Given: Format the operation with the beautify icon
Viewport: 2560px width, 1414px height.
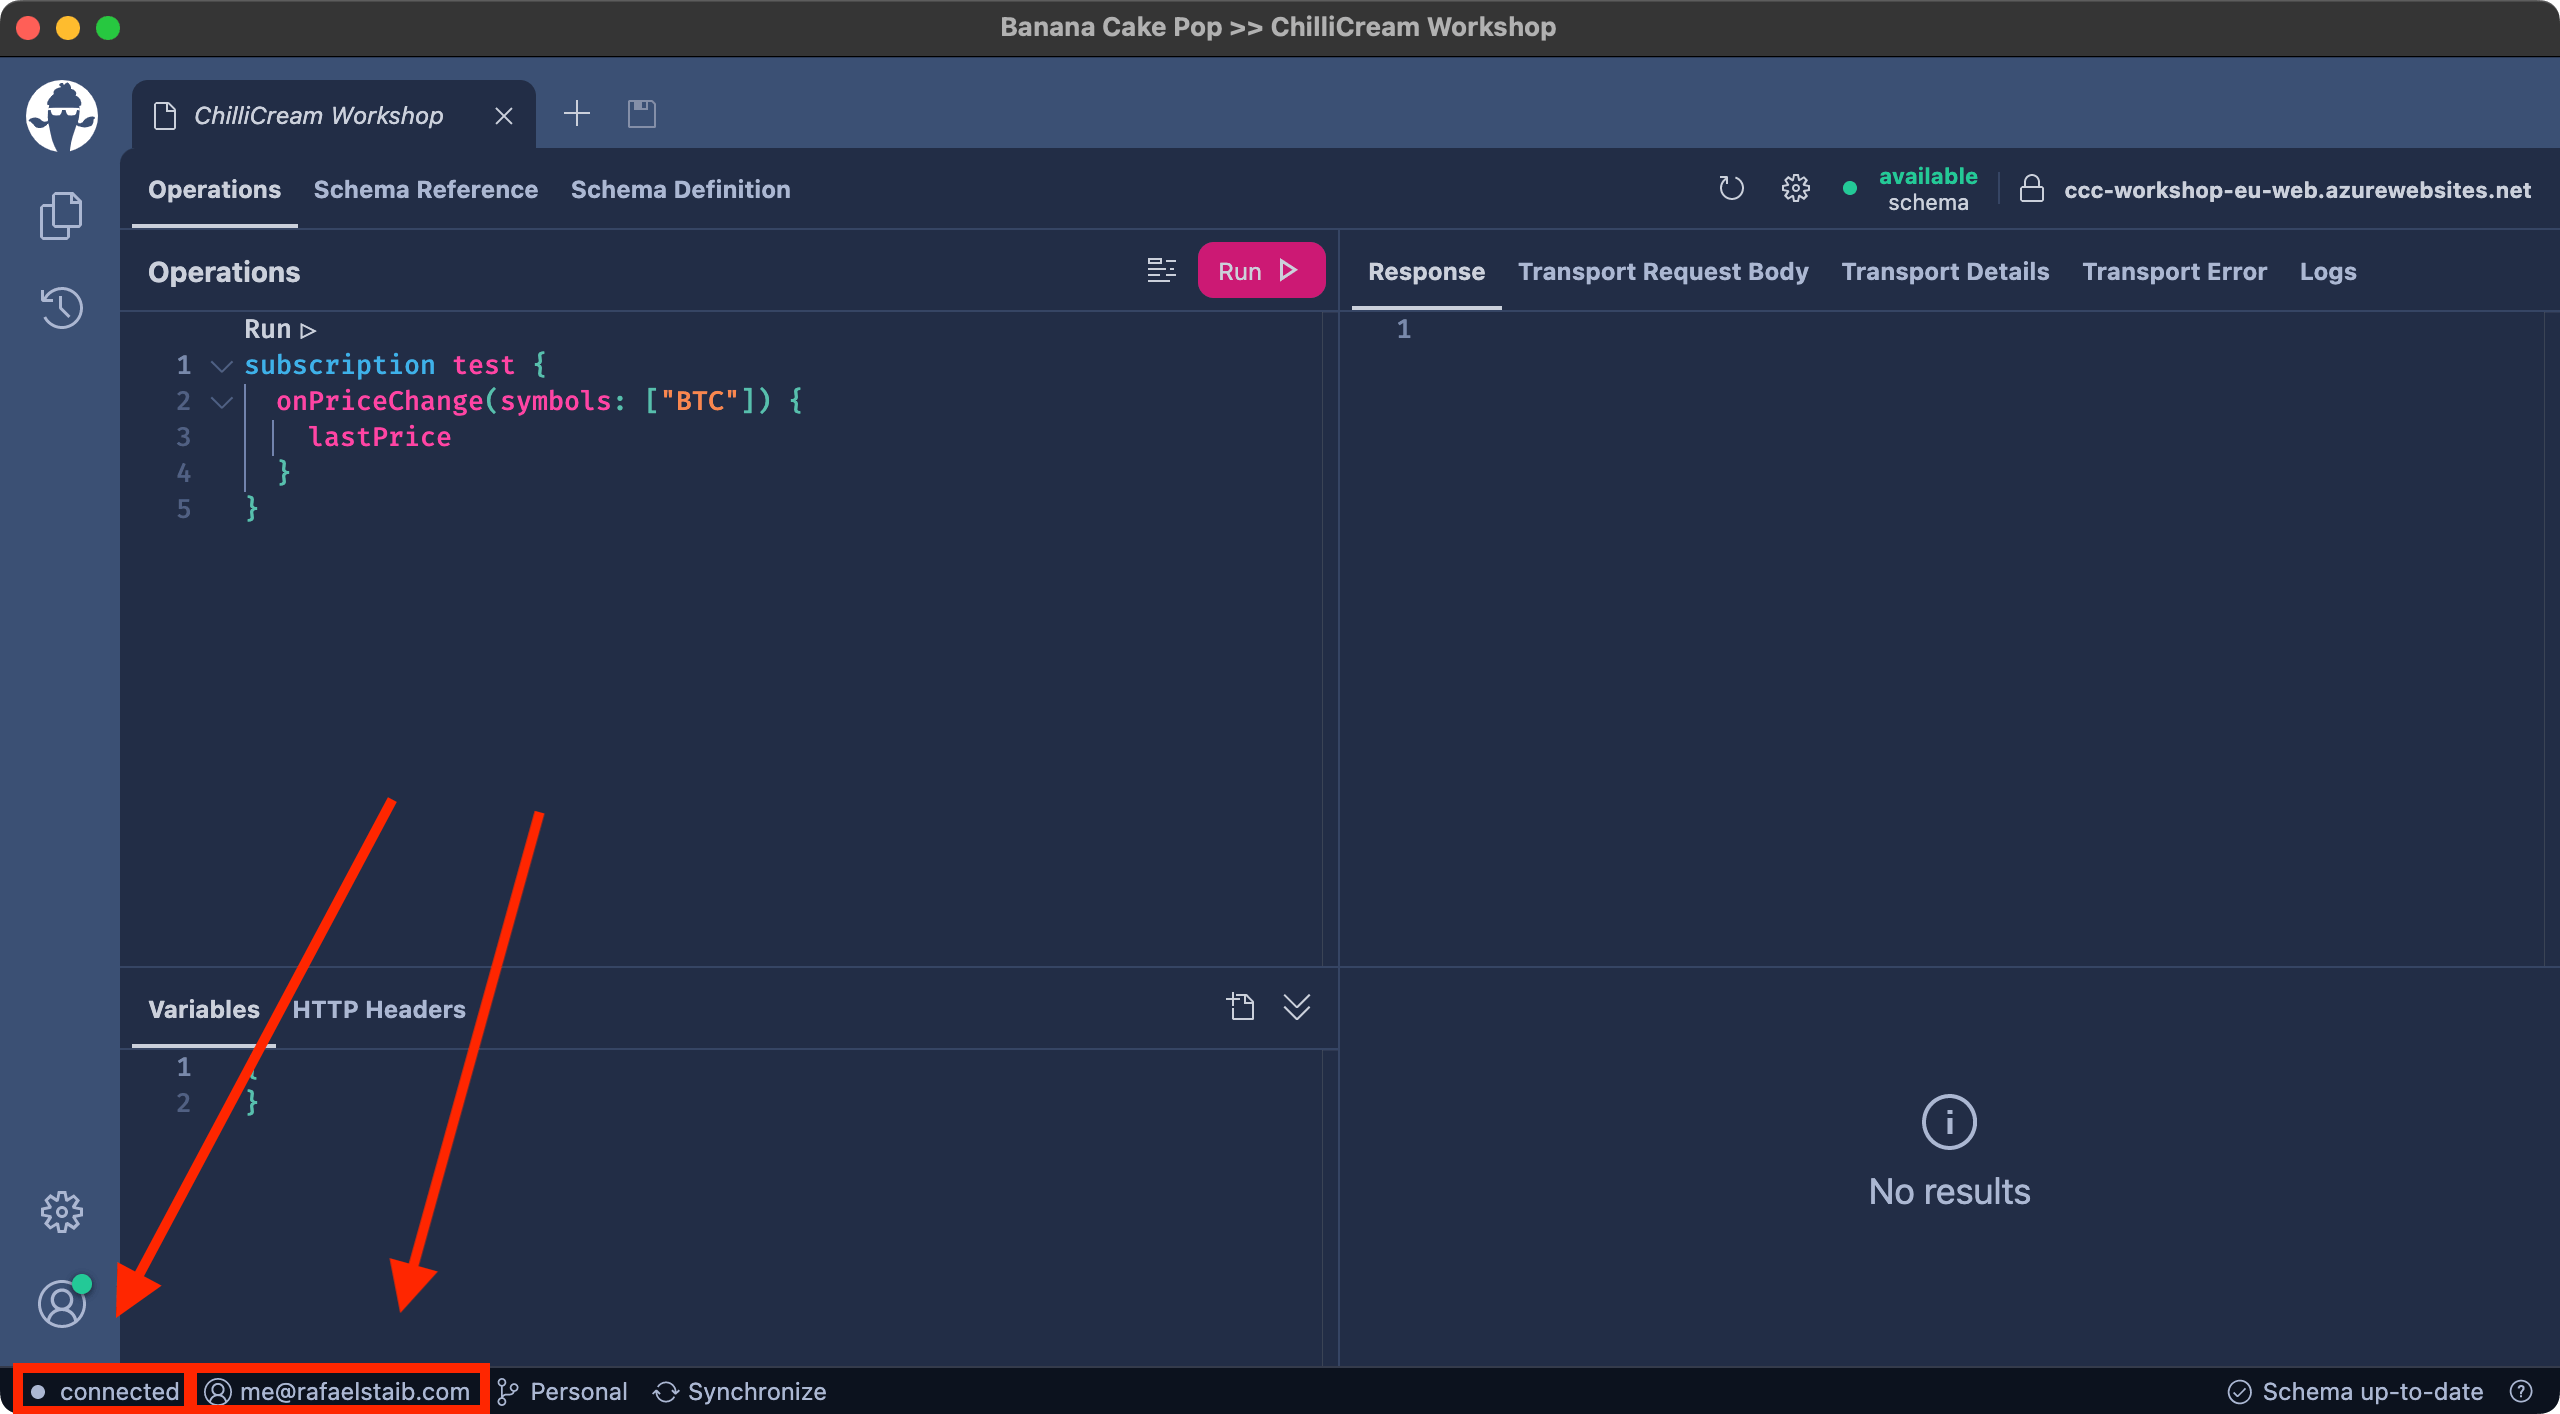Looking at the screenshot, I should [x=1161, y=270].
